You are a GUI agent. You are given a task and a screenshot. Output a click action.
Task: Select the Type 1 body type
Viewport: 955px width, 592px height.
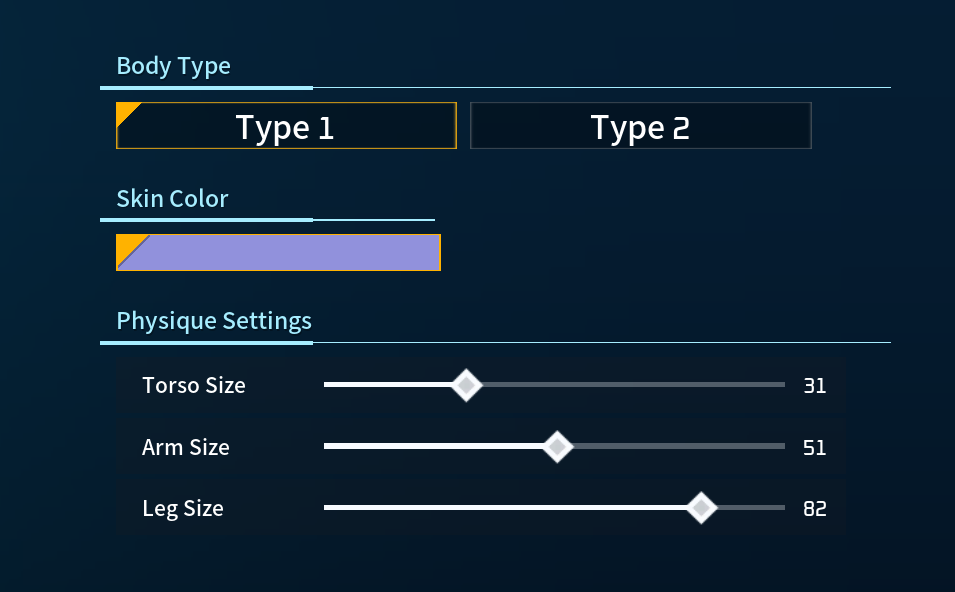pyautogui.click(x=286, y=126)
